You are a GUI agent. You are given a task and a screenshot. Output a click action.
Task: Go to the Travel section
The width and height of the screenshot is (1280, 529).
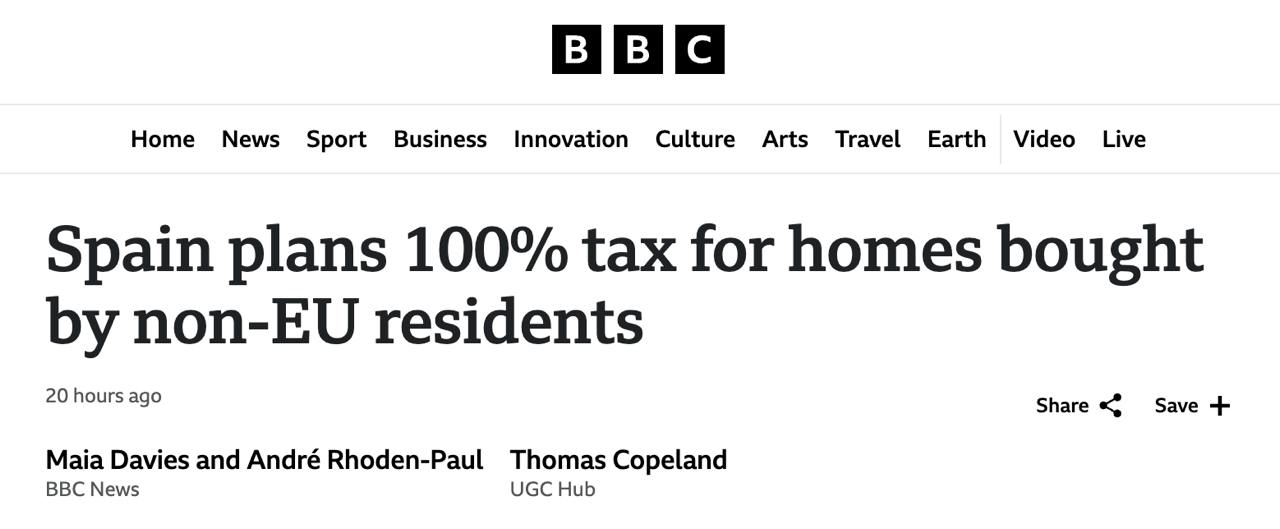(x=868, y=139)
